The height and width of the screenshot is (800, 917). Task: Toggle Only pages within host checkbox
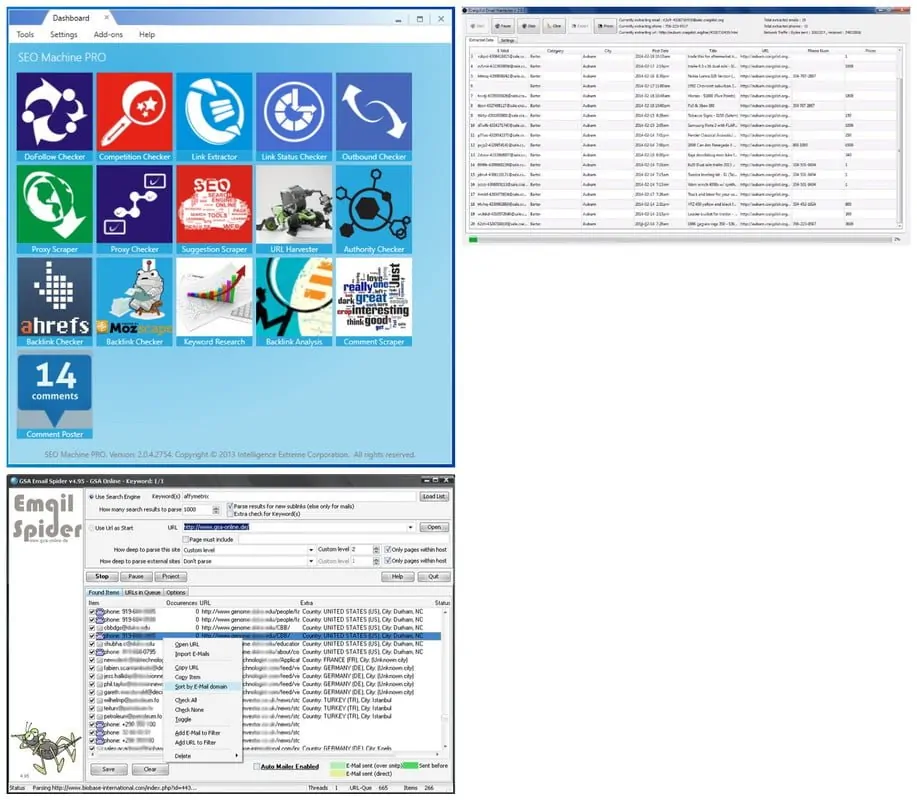[386, 548]
